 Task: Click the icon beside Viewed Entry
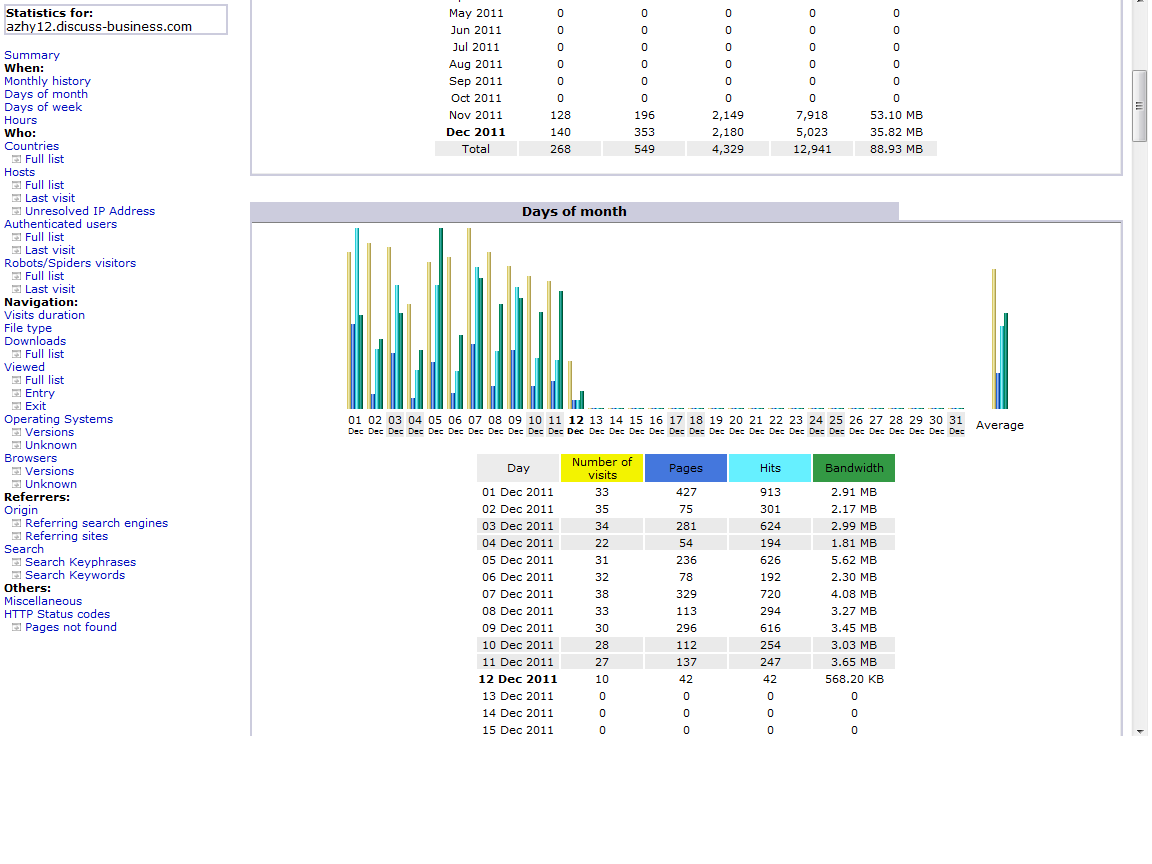pos(16,394)
